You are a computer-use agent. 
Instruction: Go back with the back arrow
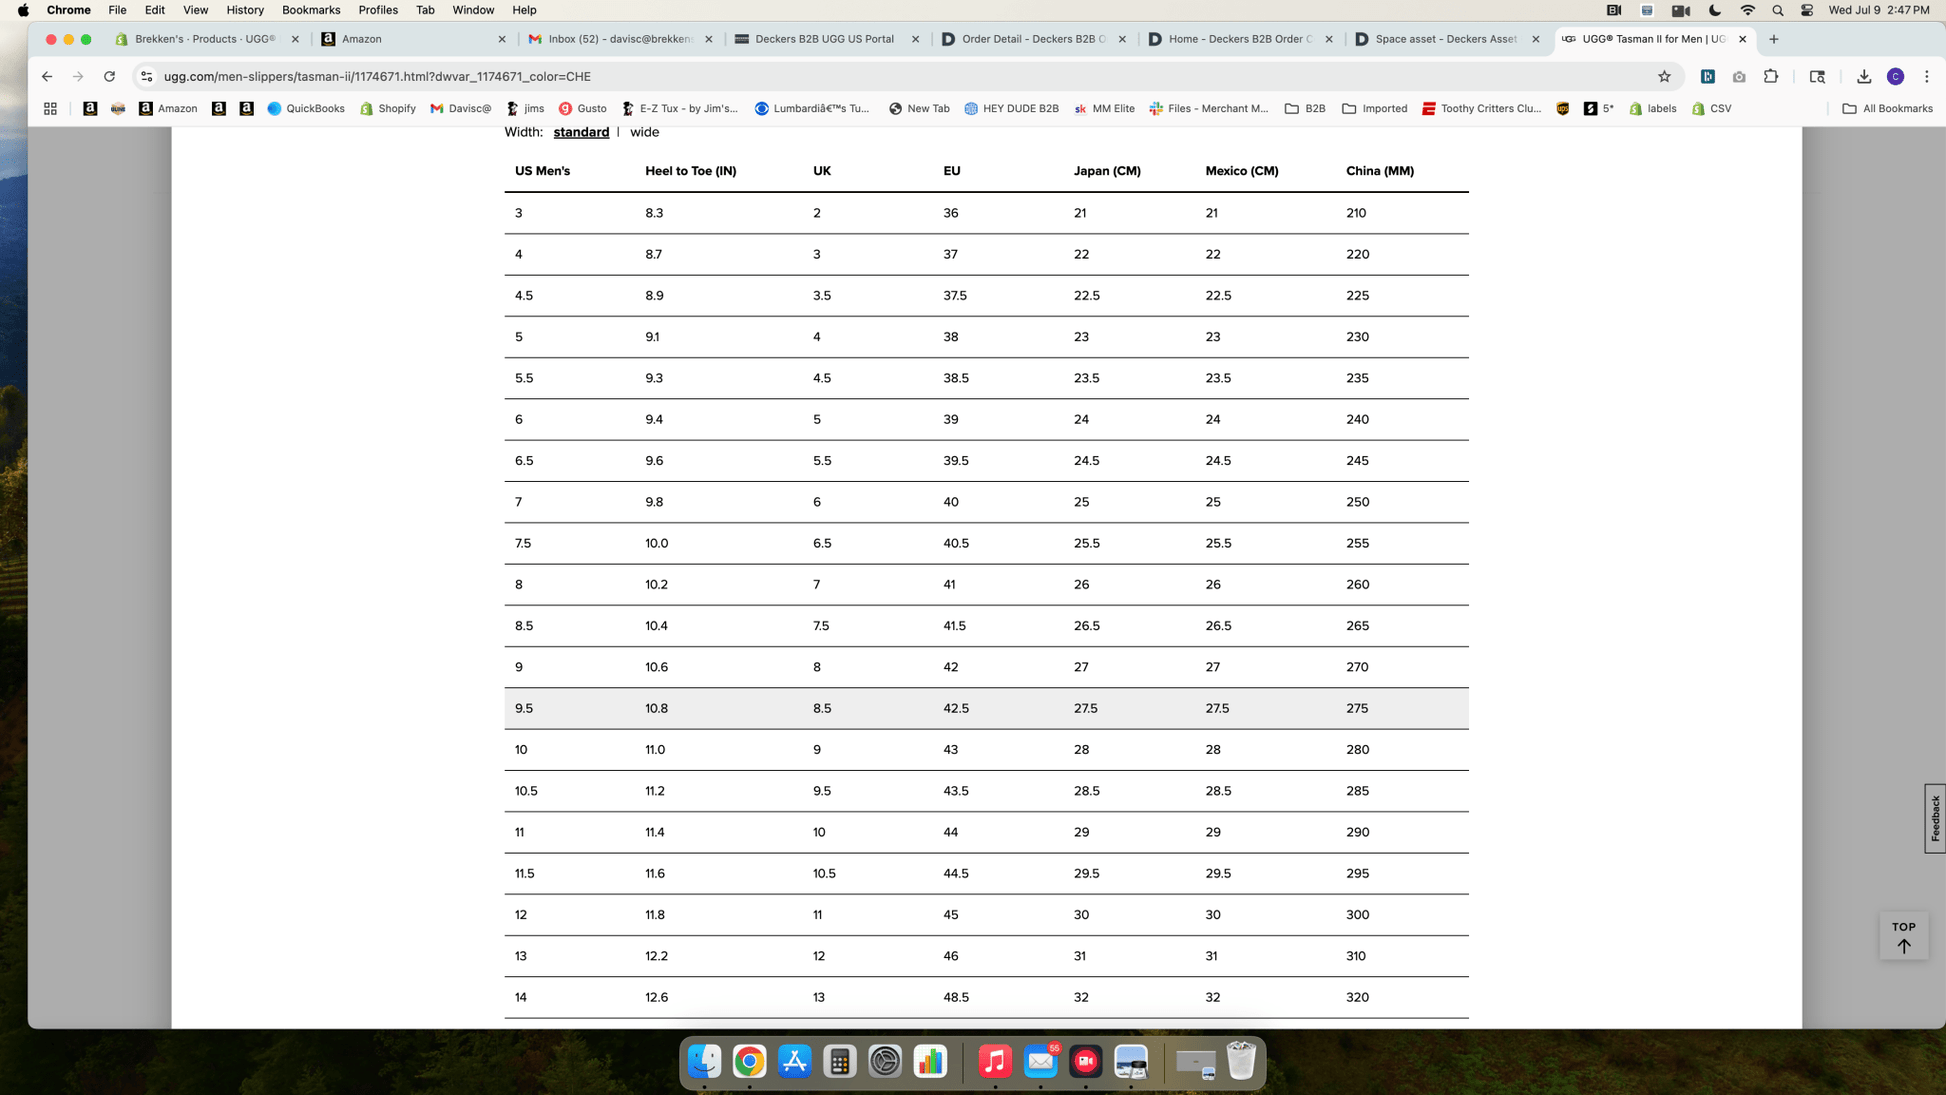[47, 76]
